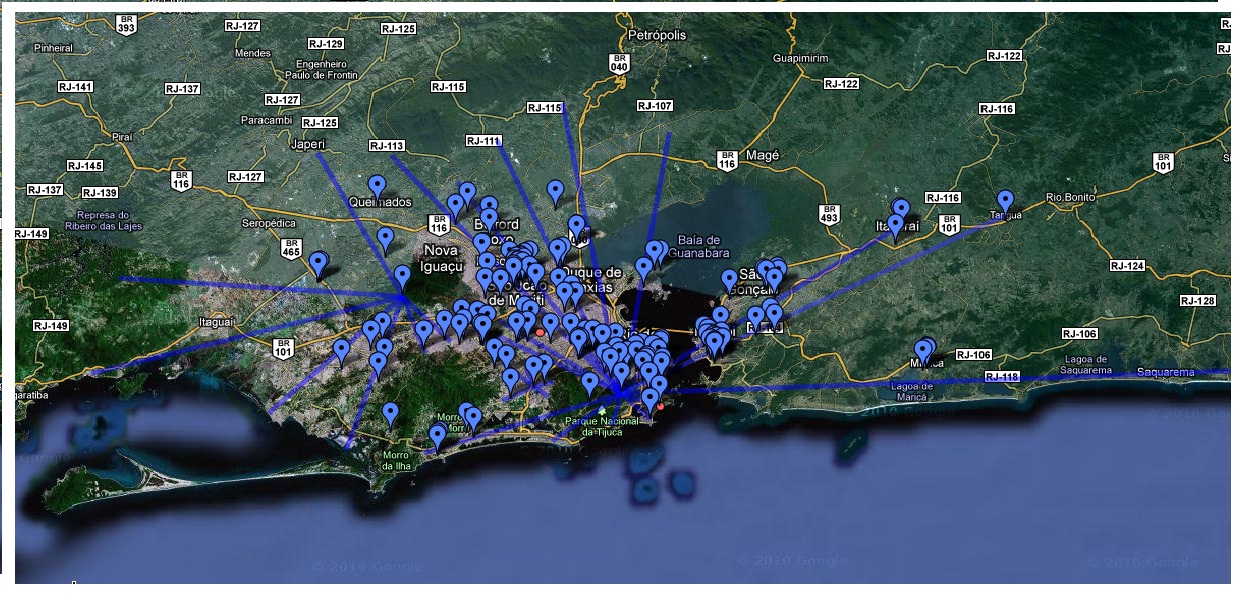Click the marker above Queimados
This screenshot has height=598, width=1254.
[378, 185]
